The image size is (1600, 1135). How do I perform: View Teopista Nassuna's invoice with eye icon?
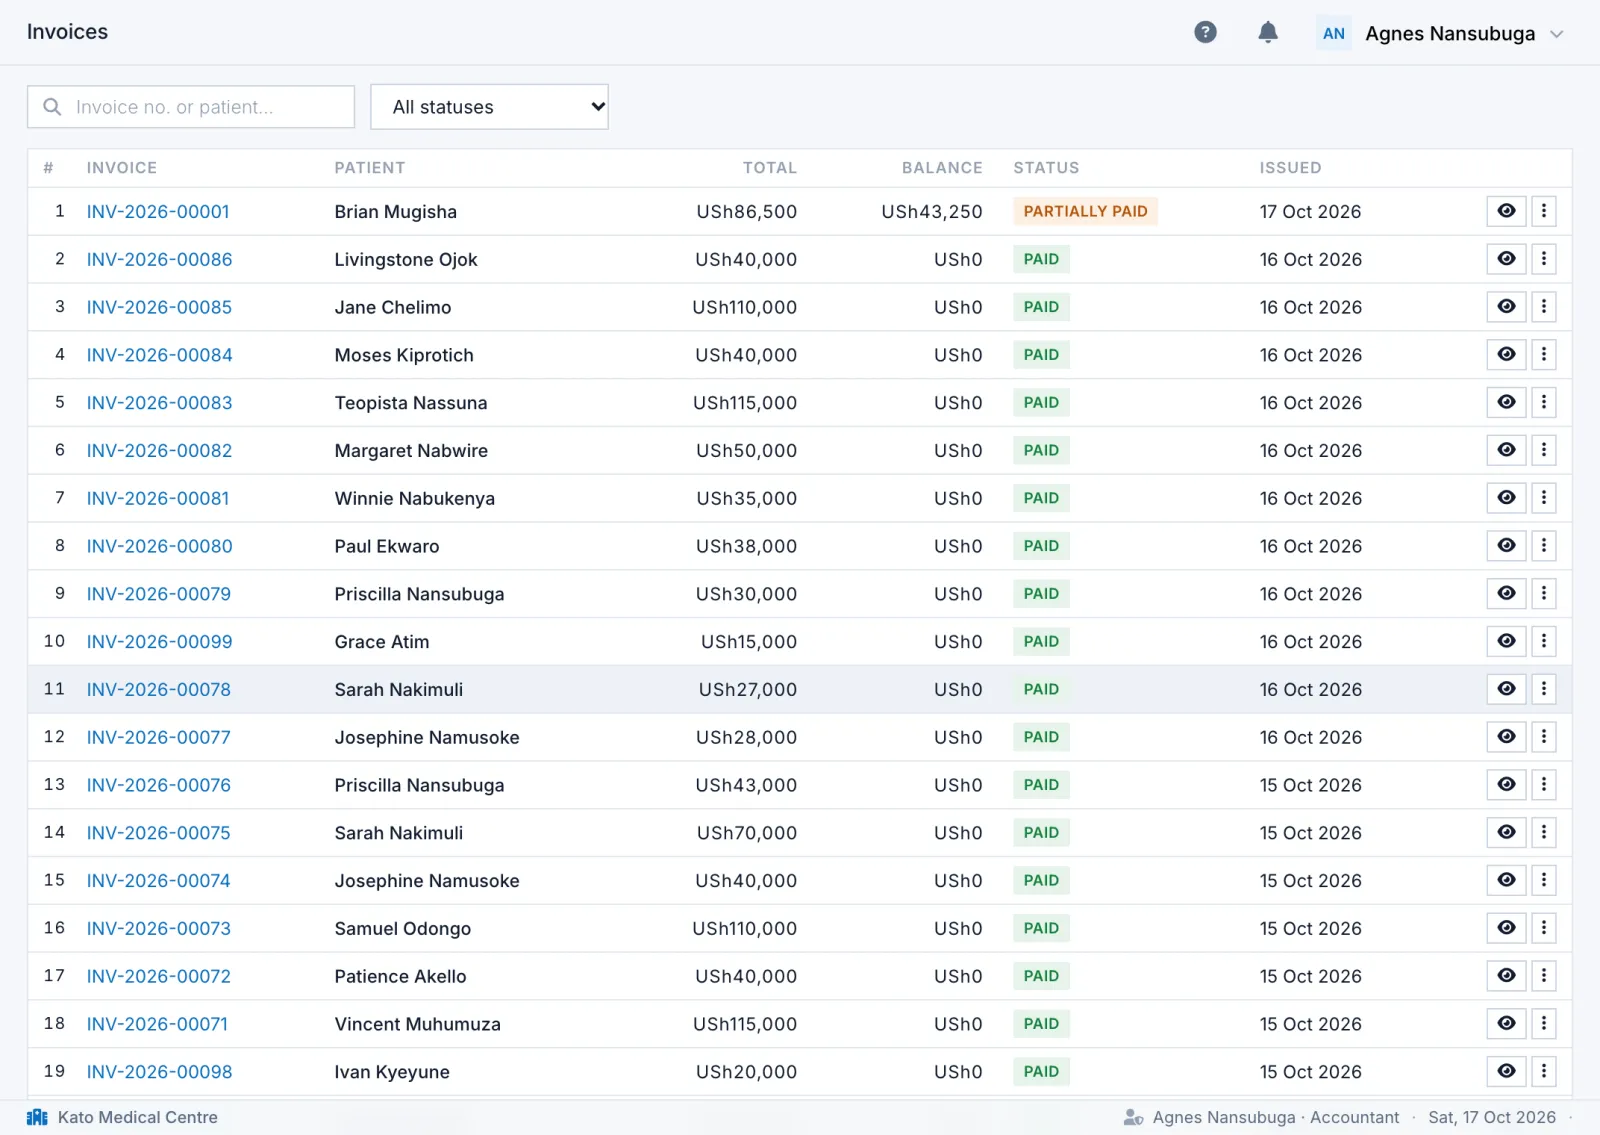pyautogui.click(x=1506, y=402)
